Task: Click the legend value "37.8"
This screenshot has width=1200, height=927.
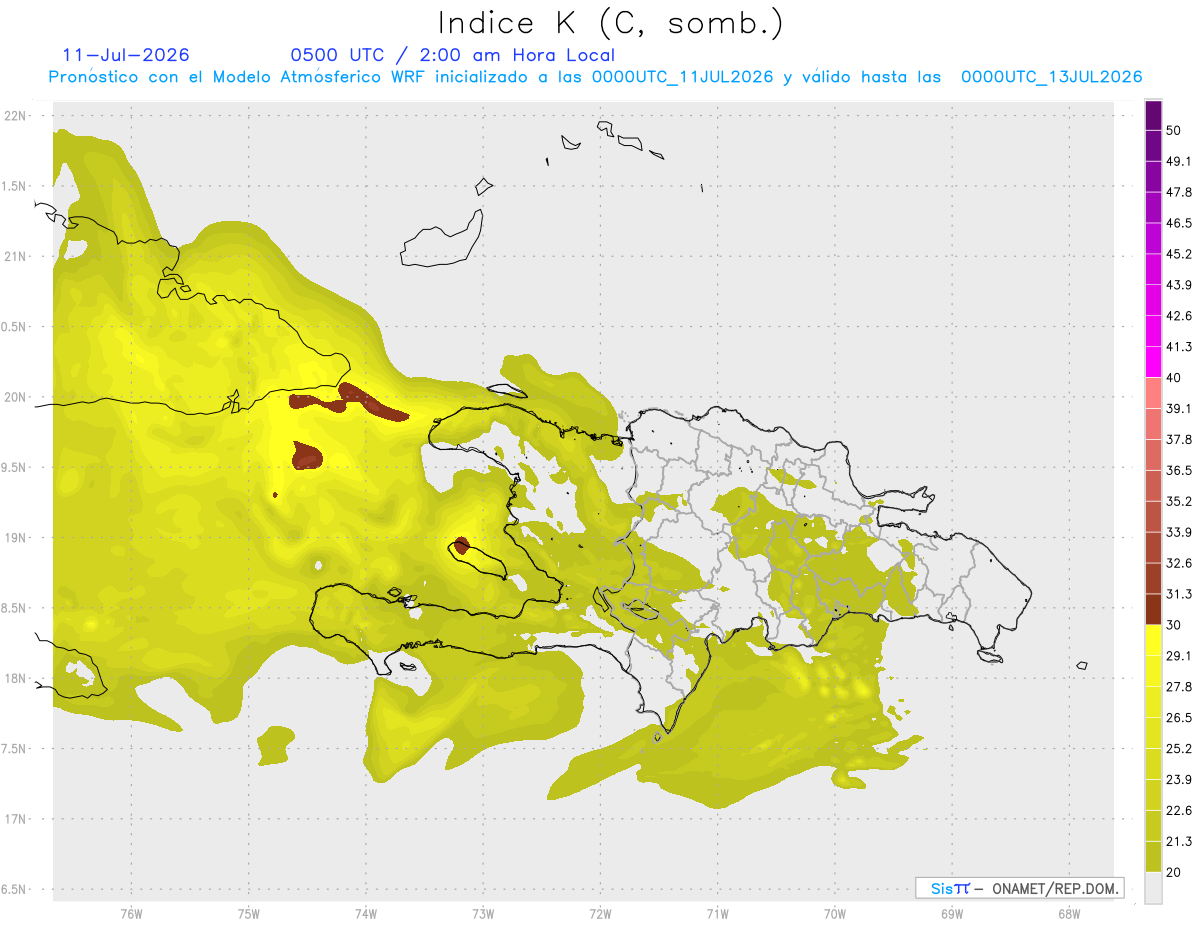Action: [x=1179, y=439]
